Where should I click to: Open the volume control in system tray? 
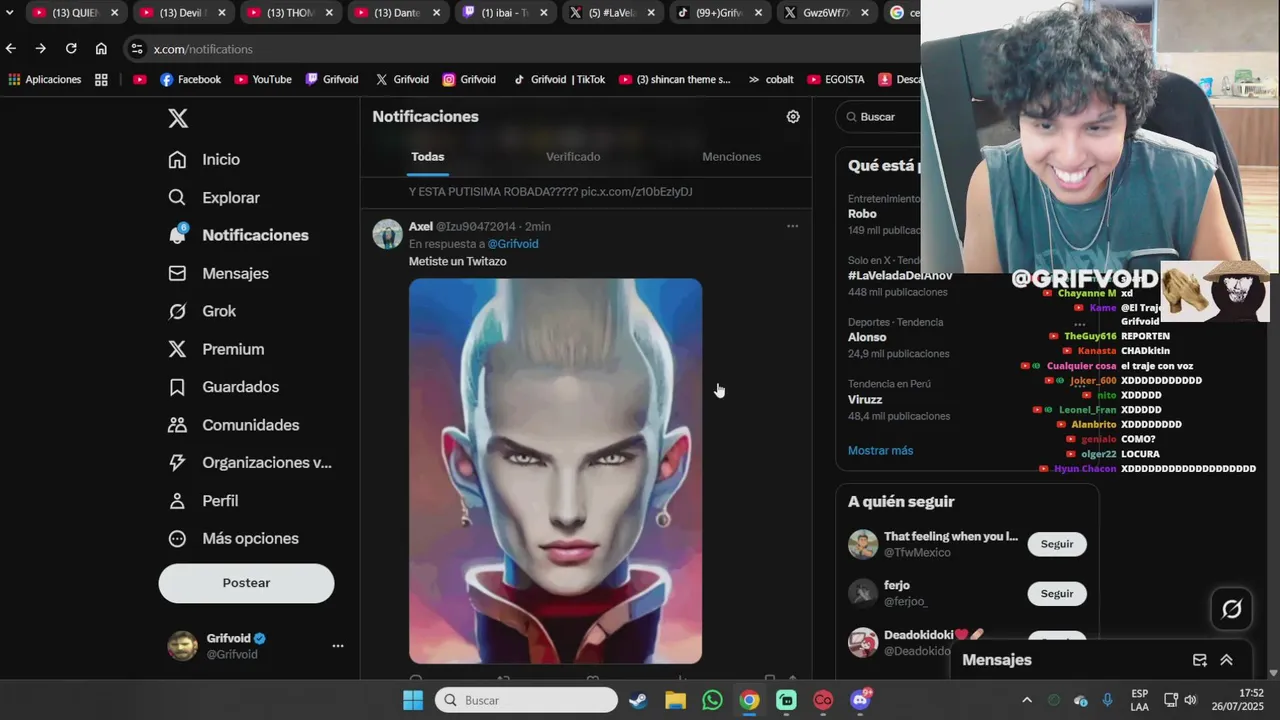tap(1190, 700)
